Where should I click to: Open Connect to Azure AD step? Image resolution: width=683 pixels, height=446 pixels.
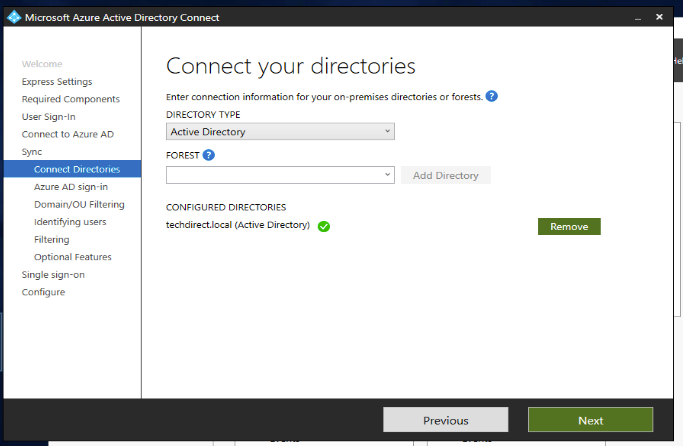coord(68,134)
